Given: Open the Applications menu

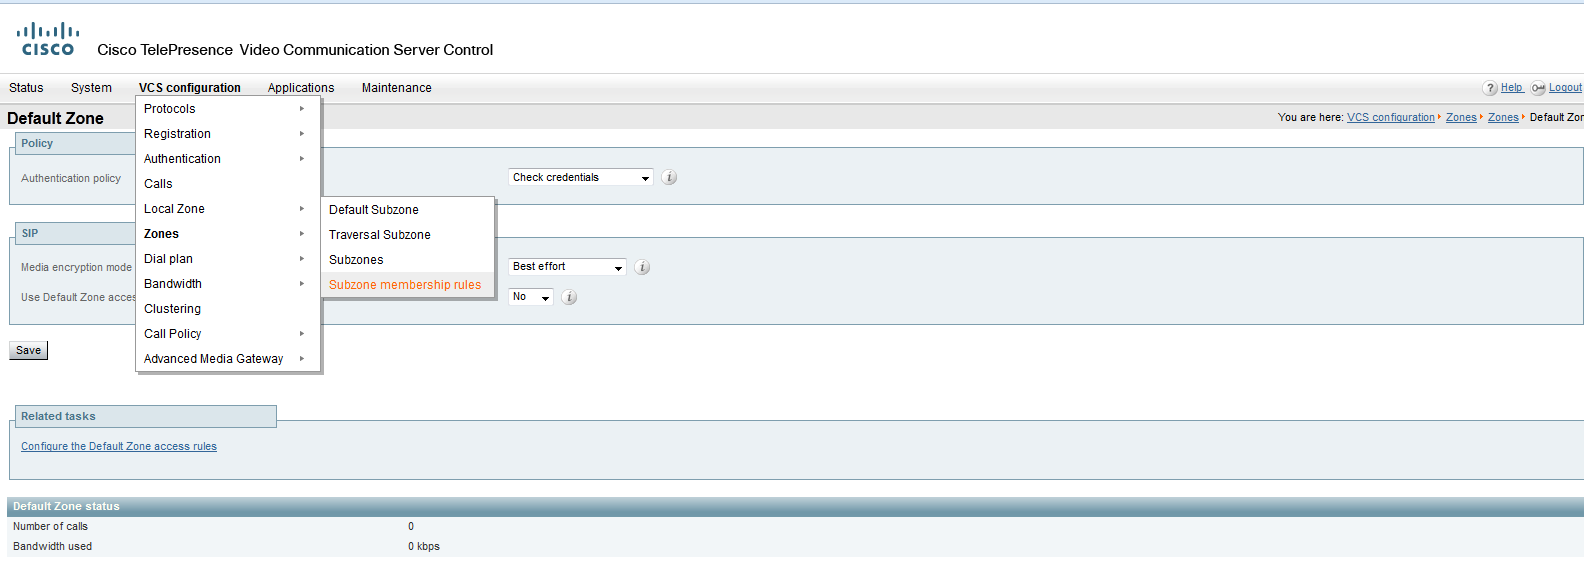Looking at the screenshot, I should click(x=301, y=88).
